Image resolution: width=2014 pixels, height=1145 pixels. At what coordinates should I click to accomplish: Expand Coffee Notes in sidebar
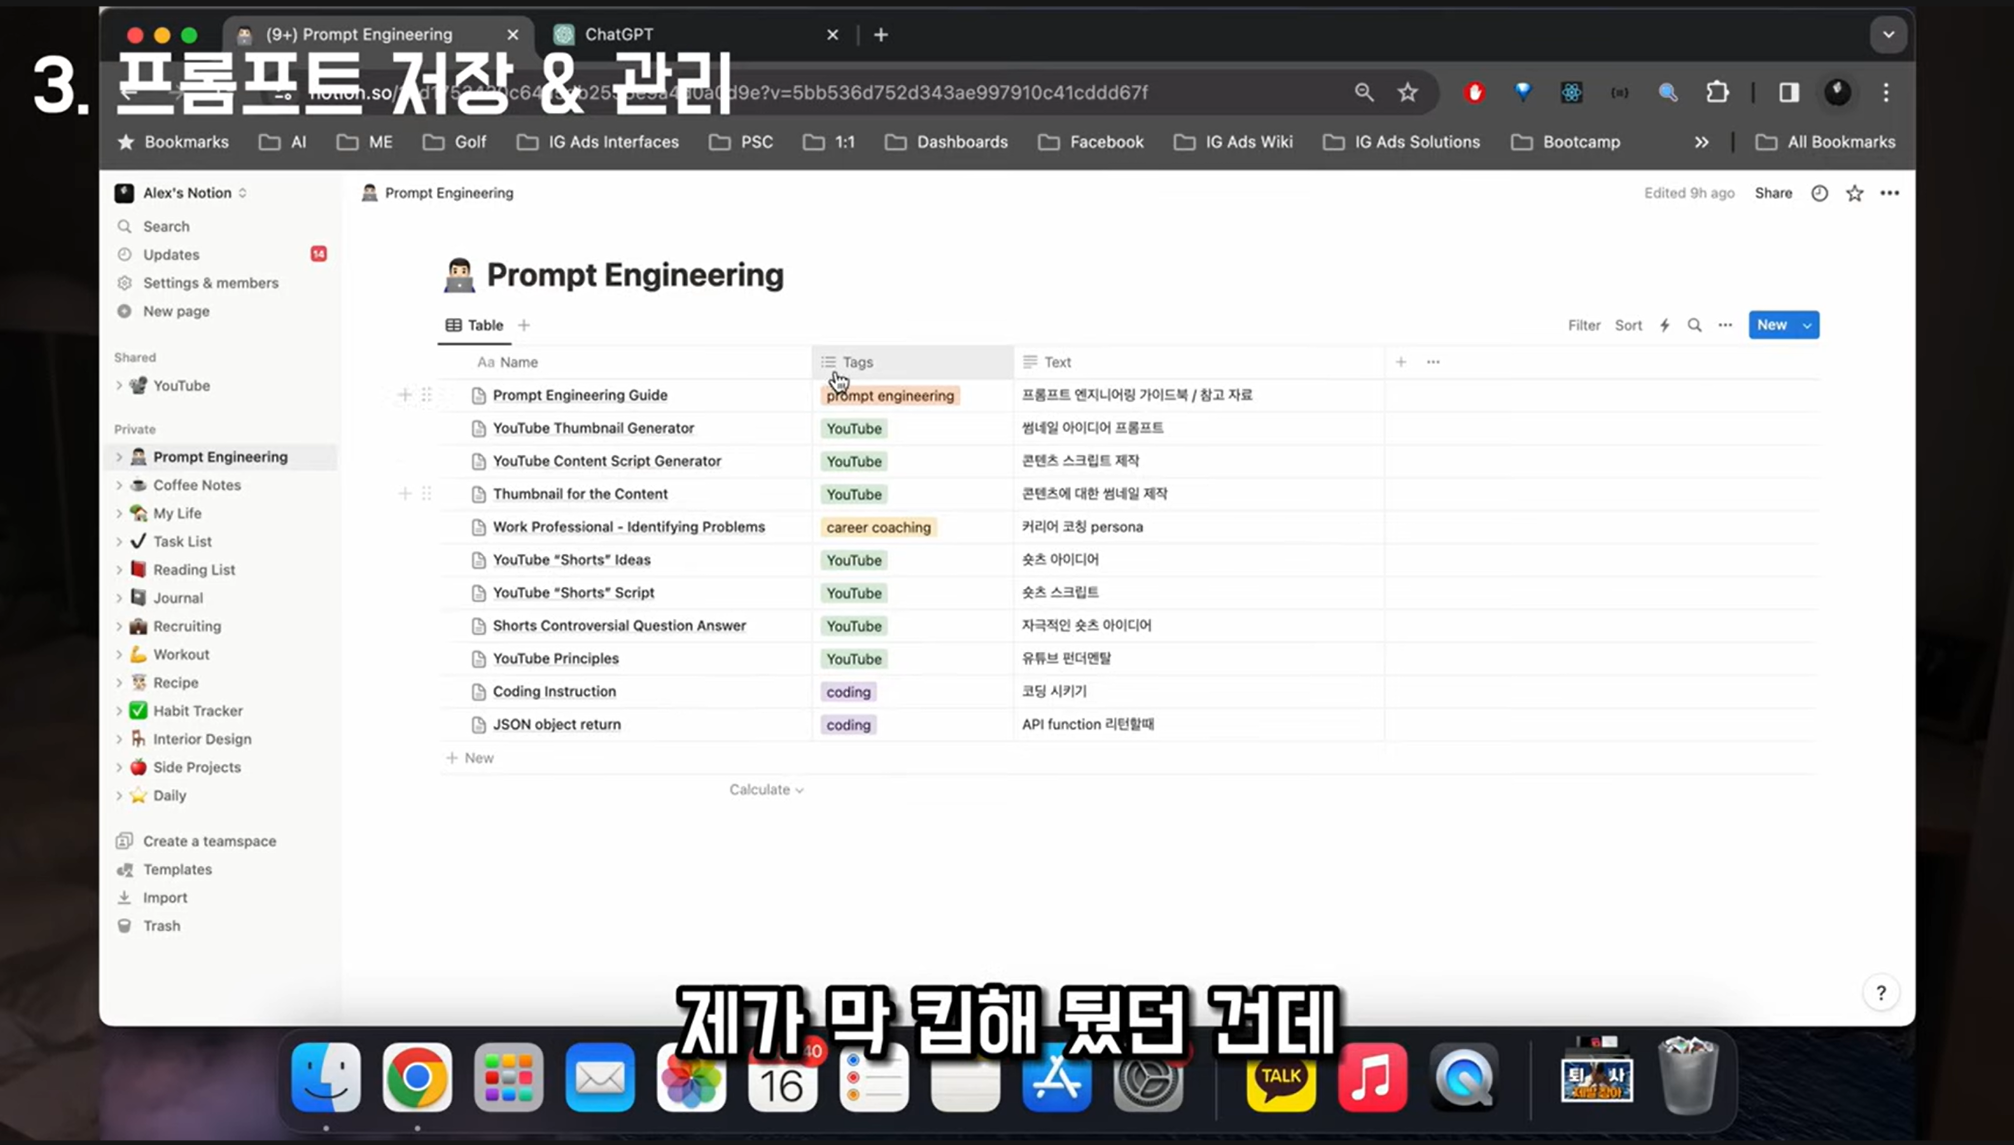pyautogui.click(x=119, y=485)
